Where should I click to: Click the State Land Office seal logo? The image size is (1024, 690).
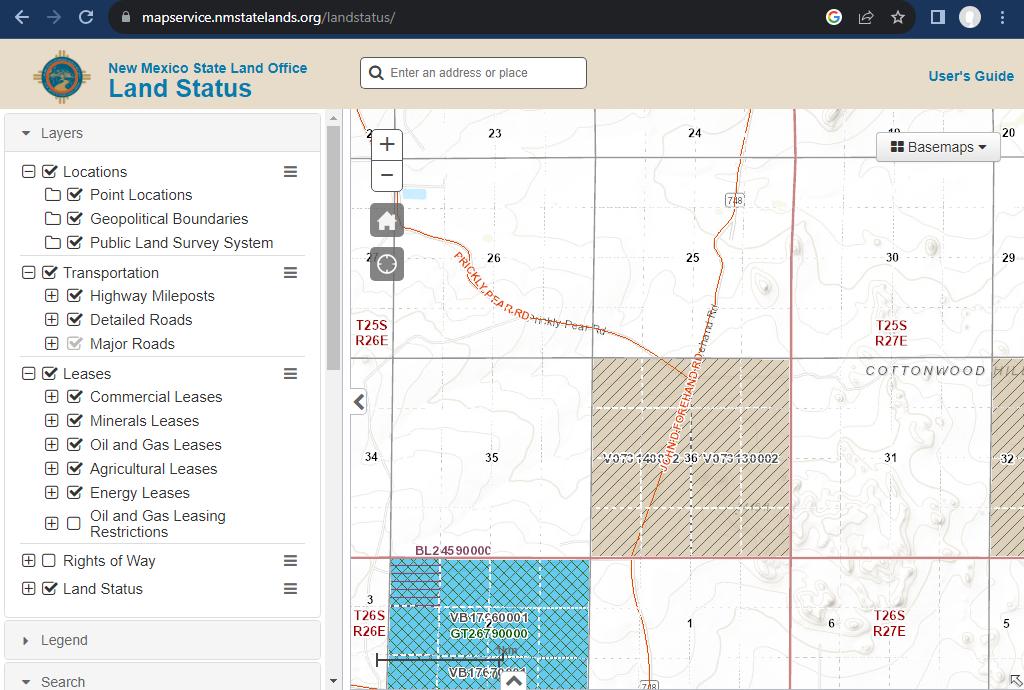[x=62, y=77]
